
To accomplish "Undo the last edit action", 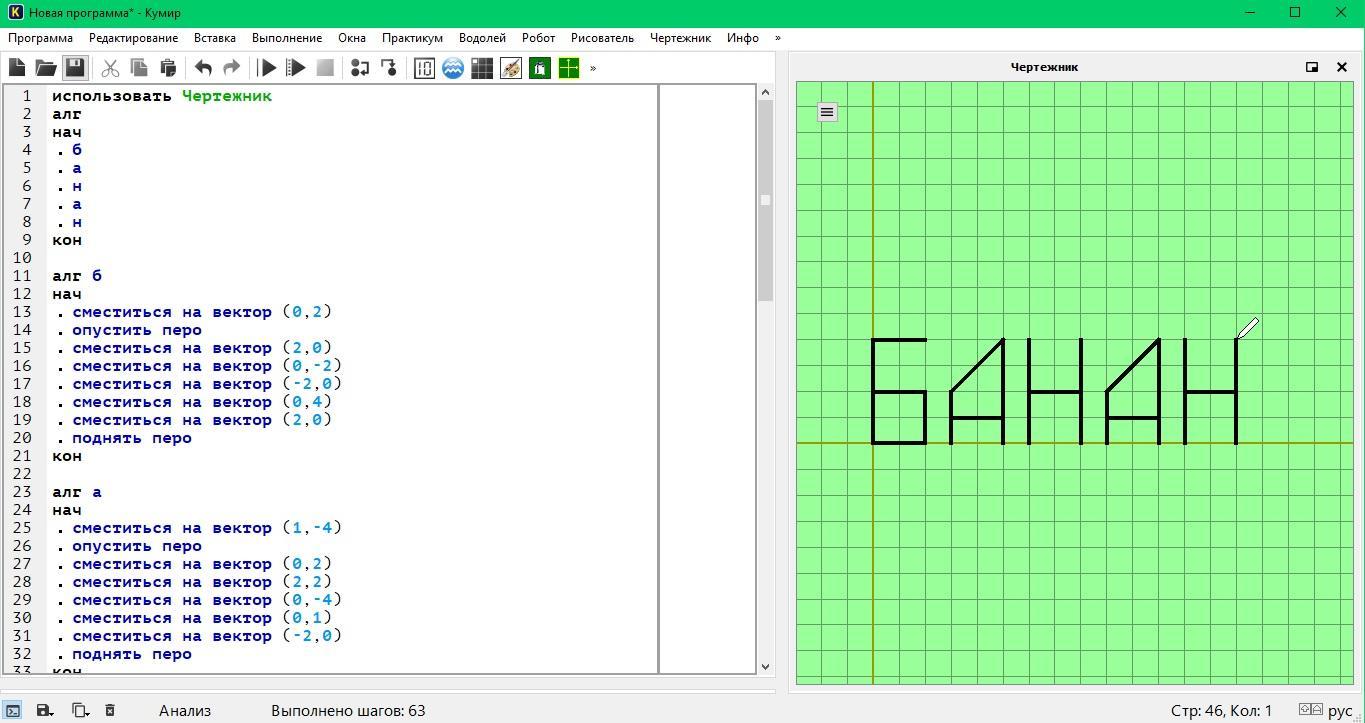I will tap(203, 68).
